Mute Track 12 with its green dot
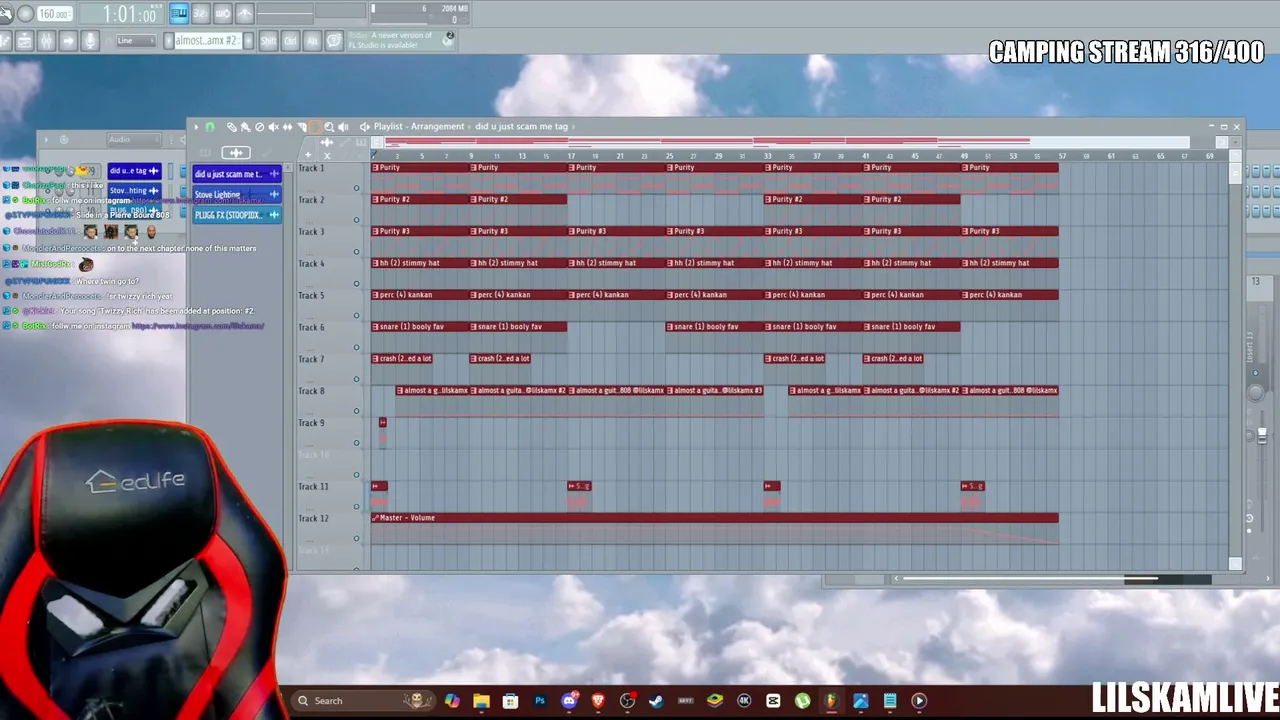The height and width of the screenshot is (720, 1280). (356, 539)
